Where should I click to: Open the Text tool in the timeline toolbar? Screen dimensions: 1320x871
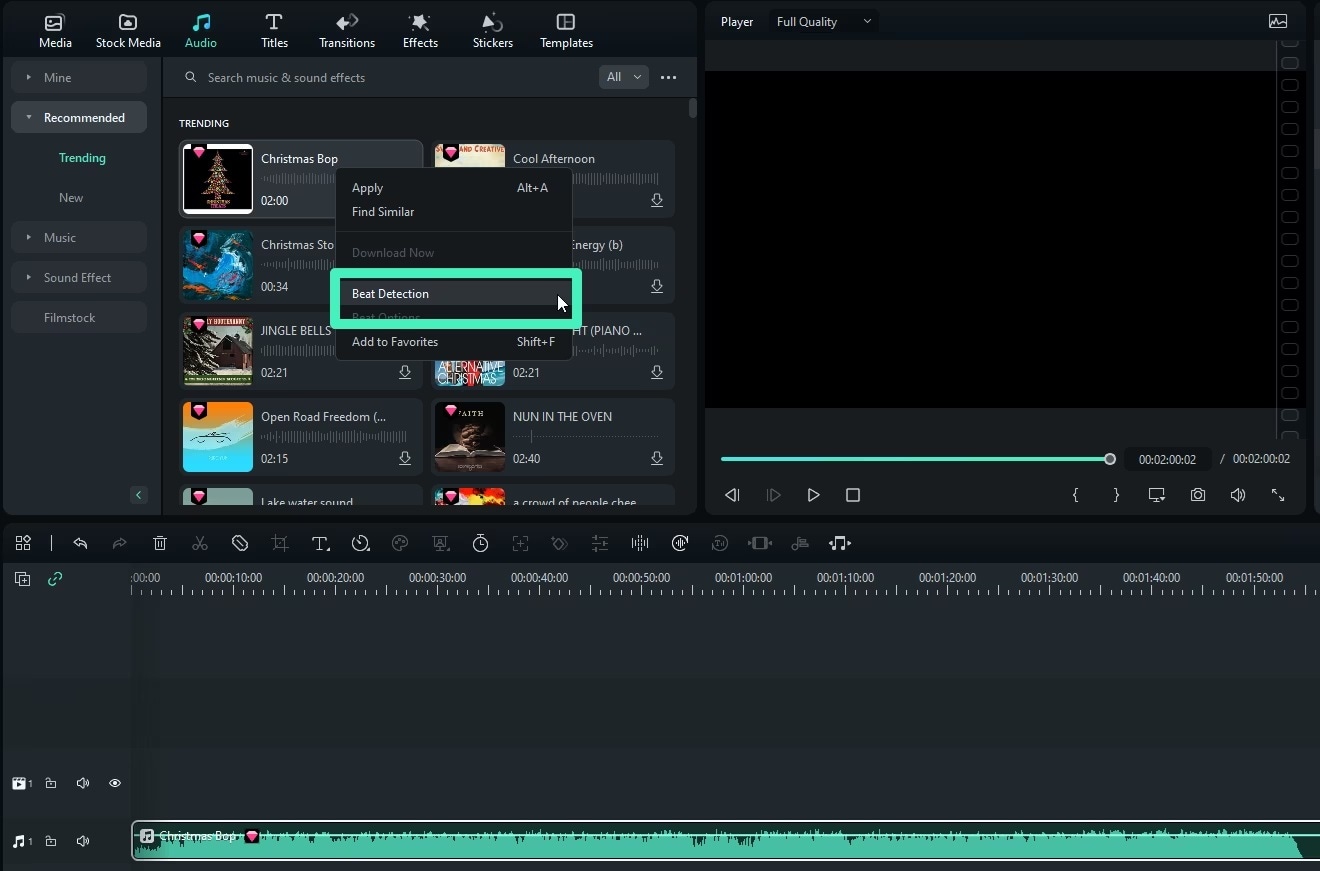click(x=320, y=543)
